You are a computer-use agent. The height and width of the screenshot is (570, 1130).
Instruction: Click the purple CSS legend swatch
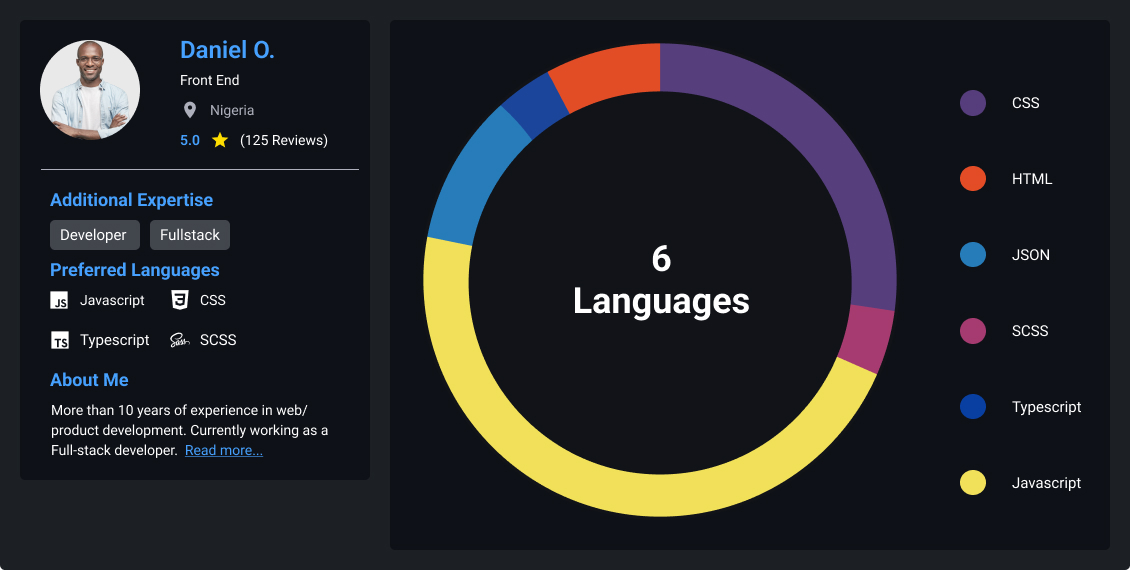click(x=973, y=103)
